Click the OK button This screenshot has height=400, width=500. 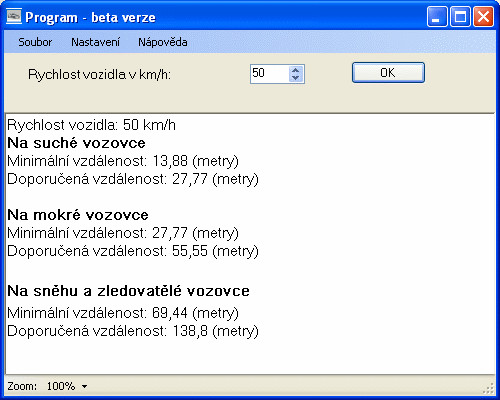coord(388,73)
